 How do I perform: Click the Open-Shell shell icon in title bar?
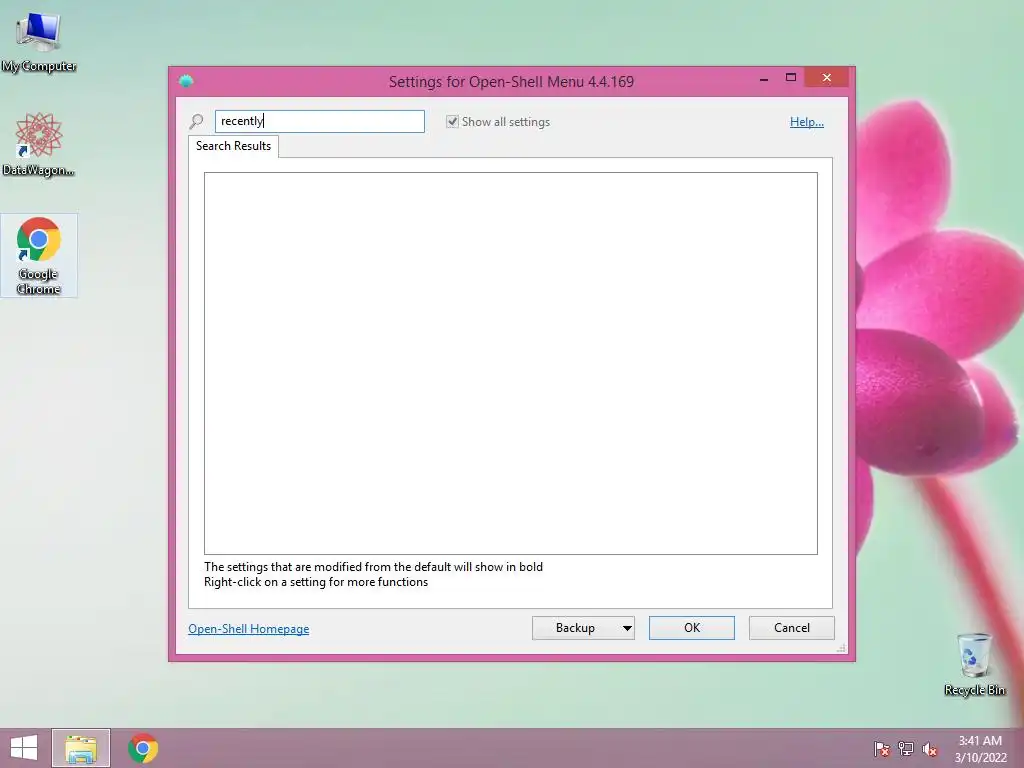tap(186, 81)
